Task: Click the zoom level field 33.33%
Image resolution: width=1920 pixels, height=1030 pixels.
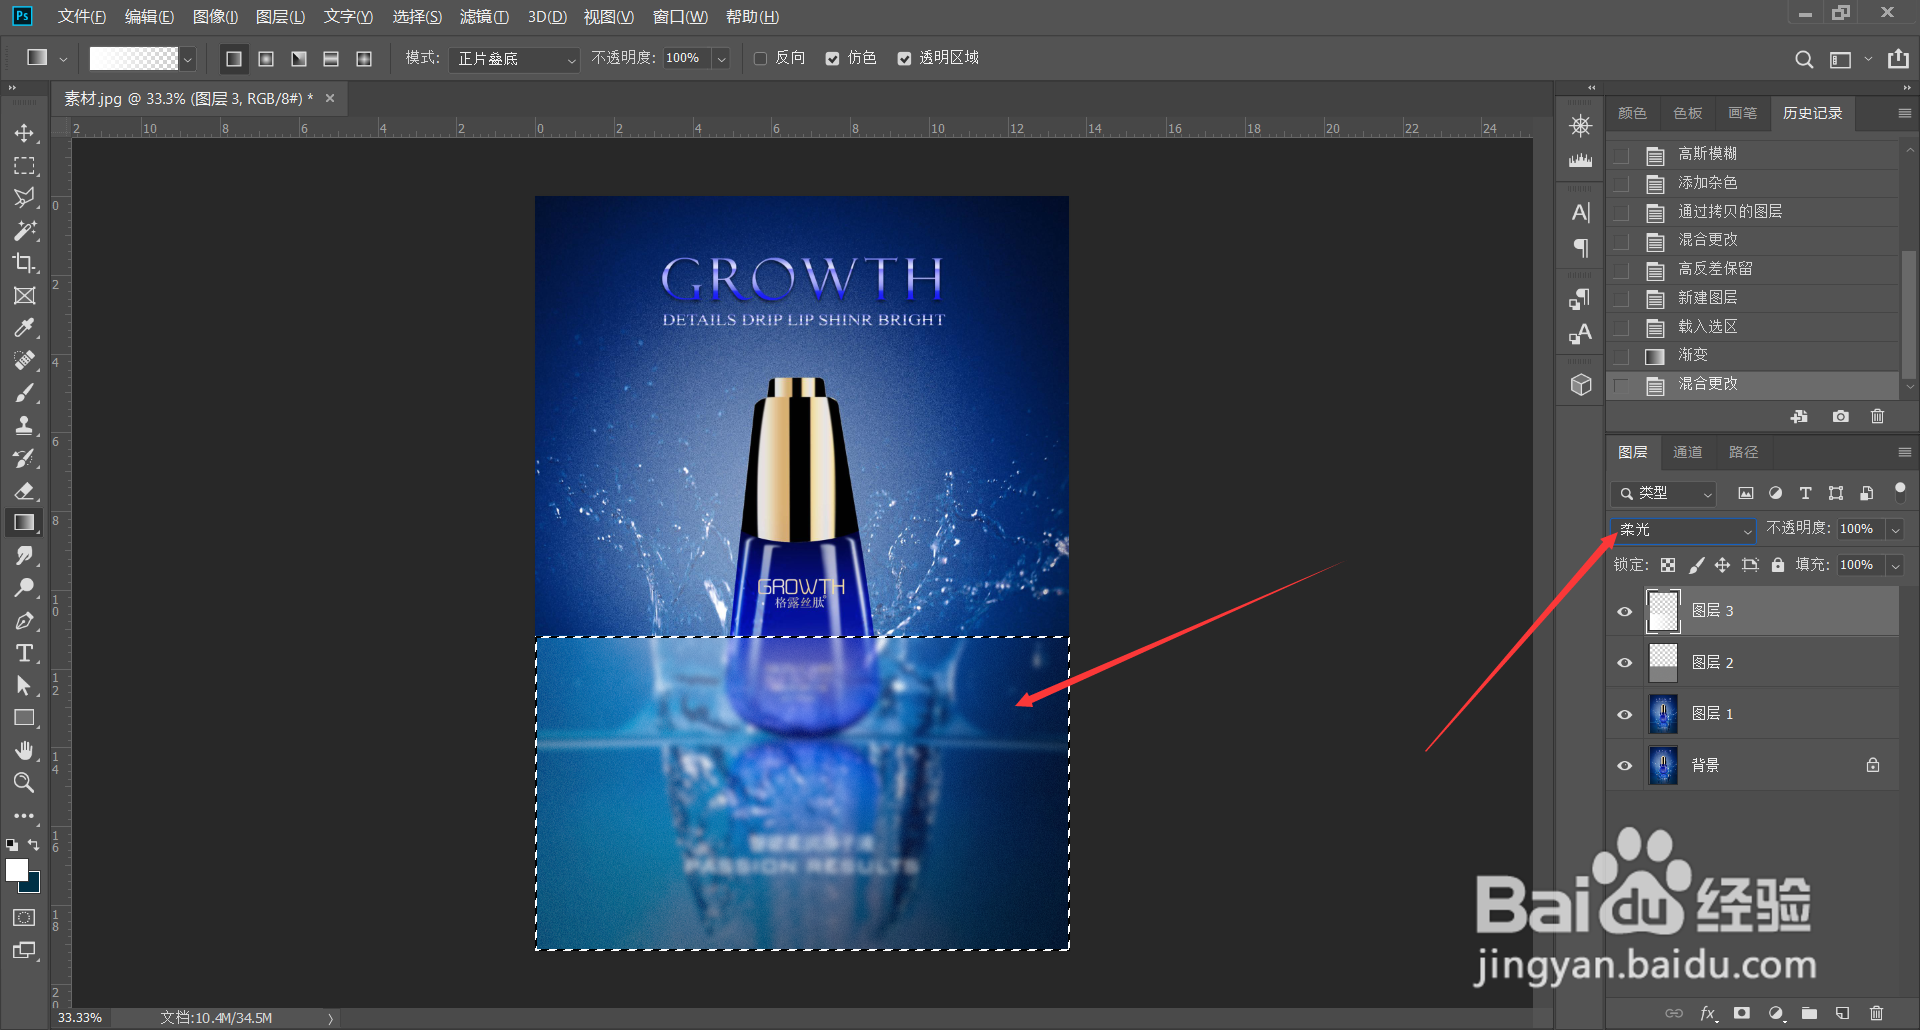Action: 80,1018
